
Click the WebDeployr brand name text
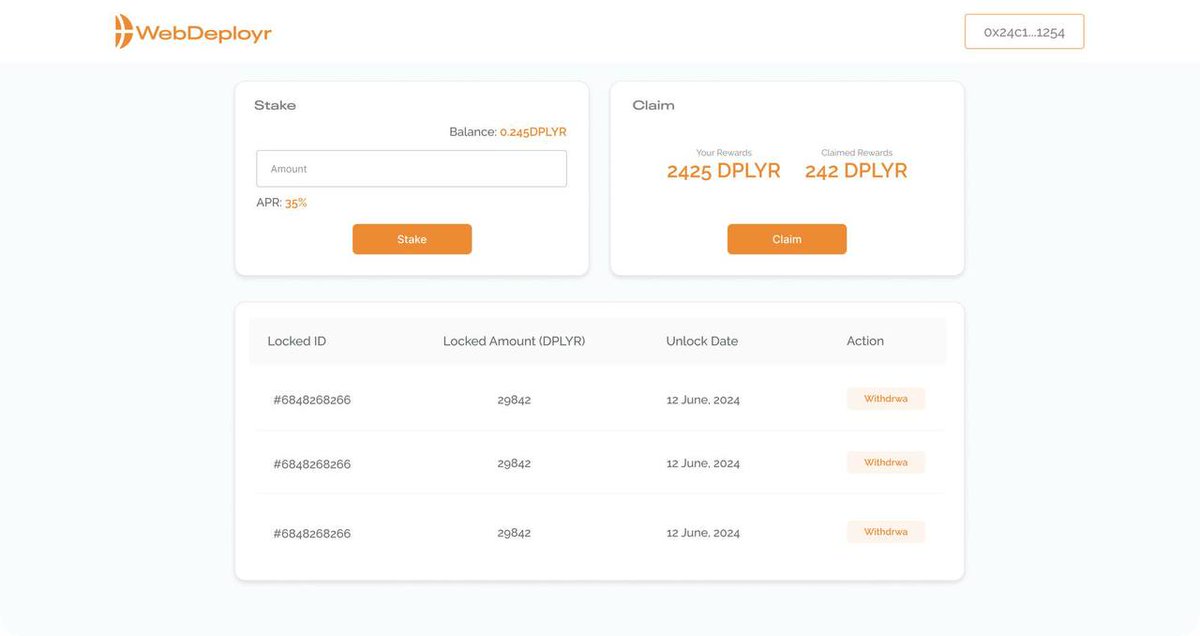(x=202, y=31)
